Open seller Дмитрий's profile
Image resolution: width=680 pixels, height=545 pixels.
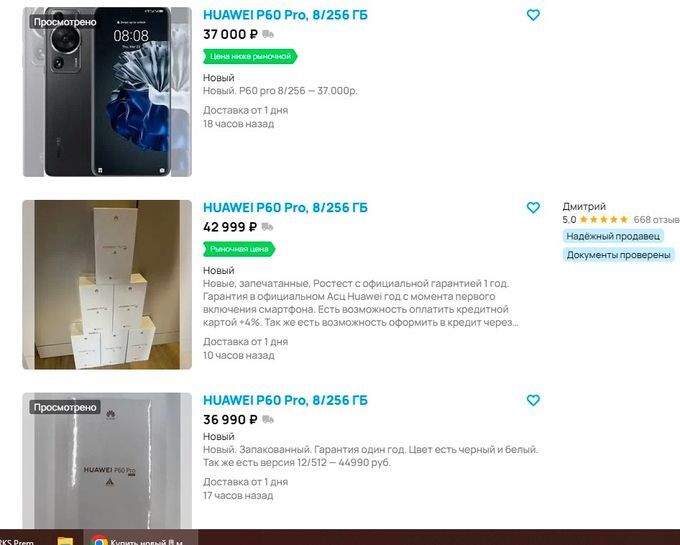click(584, 206)
